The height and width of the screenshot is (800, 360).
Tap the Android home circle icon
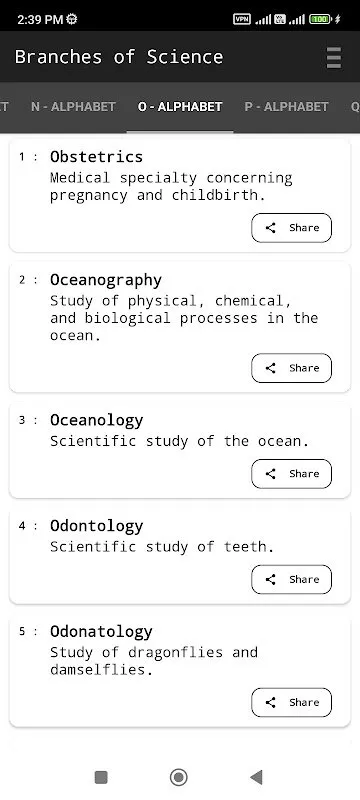click(178, 777)
